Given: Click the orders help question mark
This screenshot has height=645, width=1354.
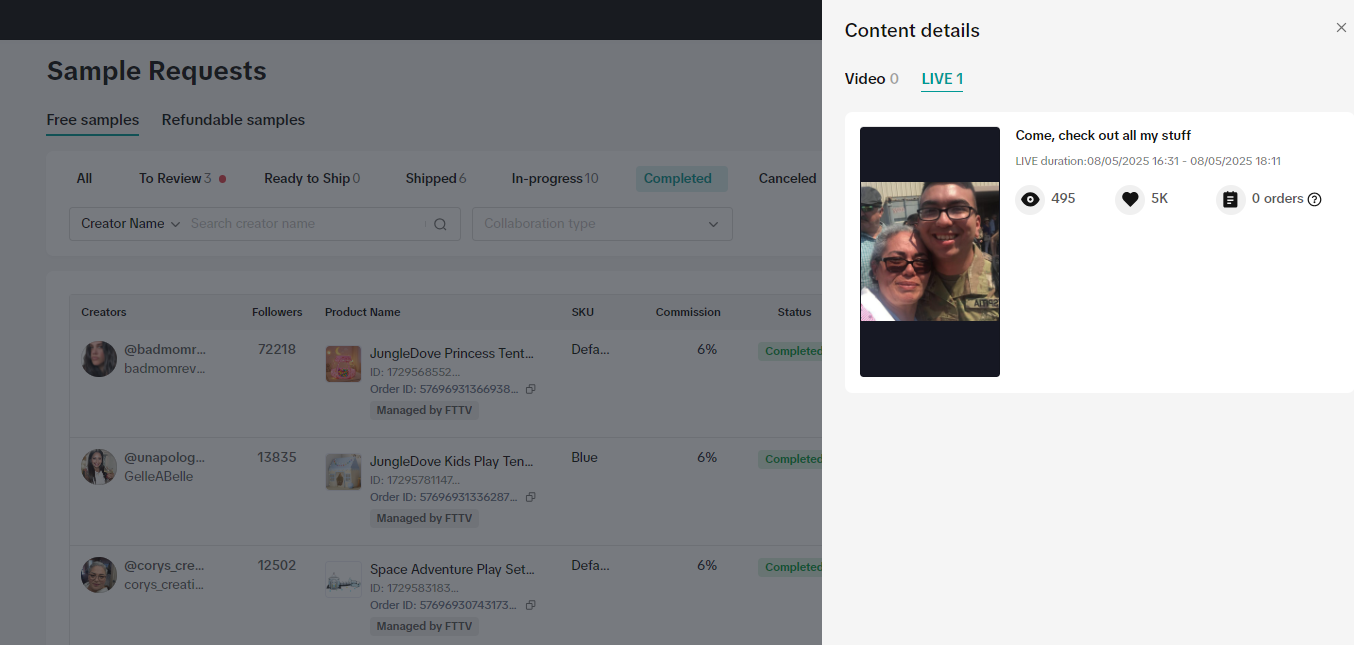Looking at the screenshot, I should 1315,200.
